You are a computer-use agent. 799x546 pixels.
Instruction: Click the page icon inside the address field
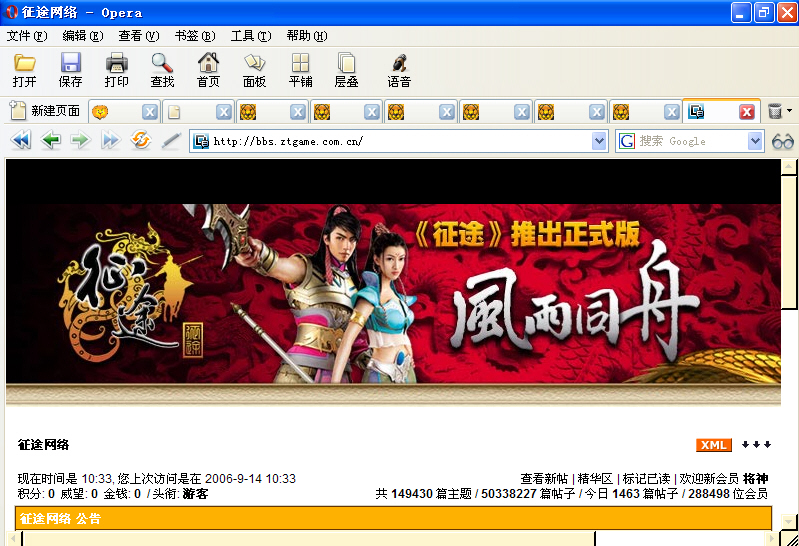click(x=201, y=141)
